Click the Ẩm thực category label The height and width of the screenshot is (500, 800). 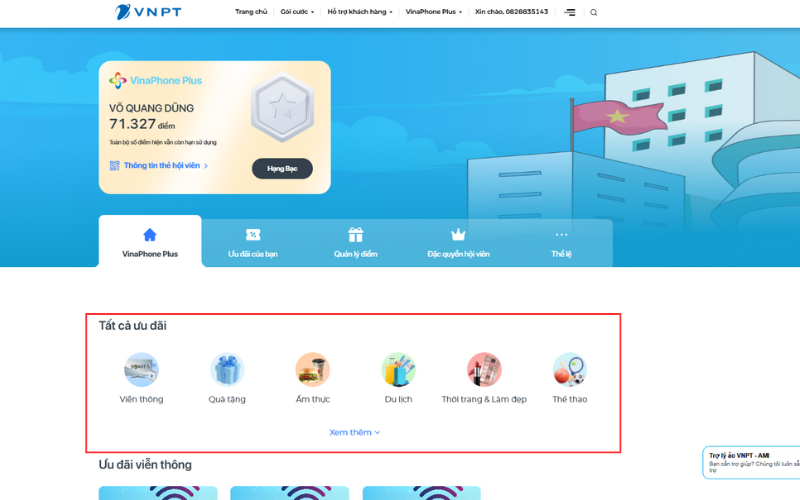pos(313,399)
